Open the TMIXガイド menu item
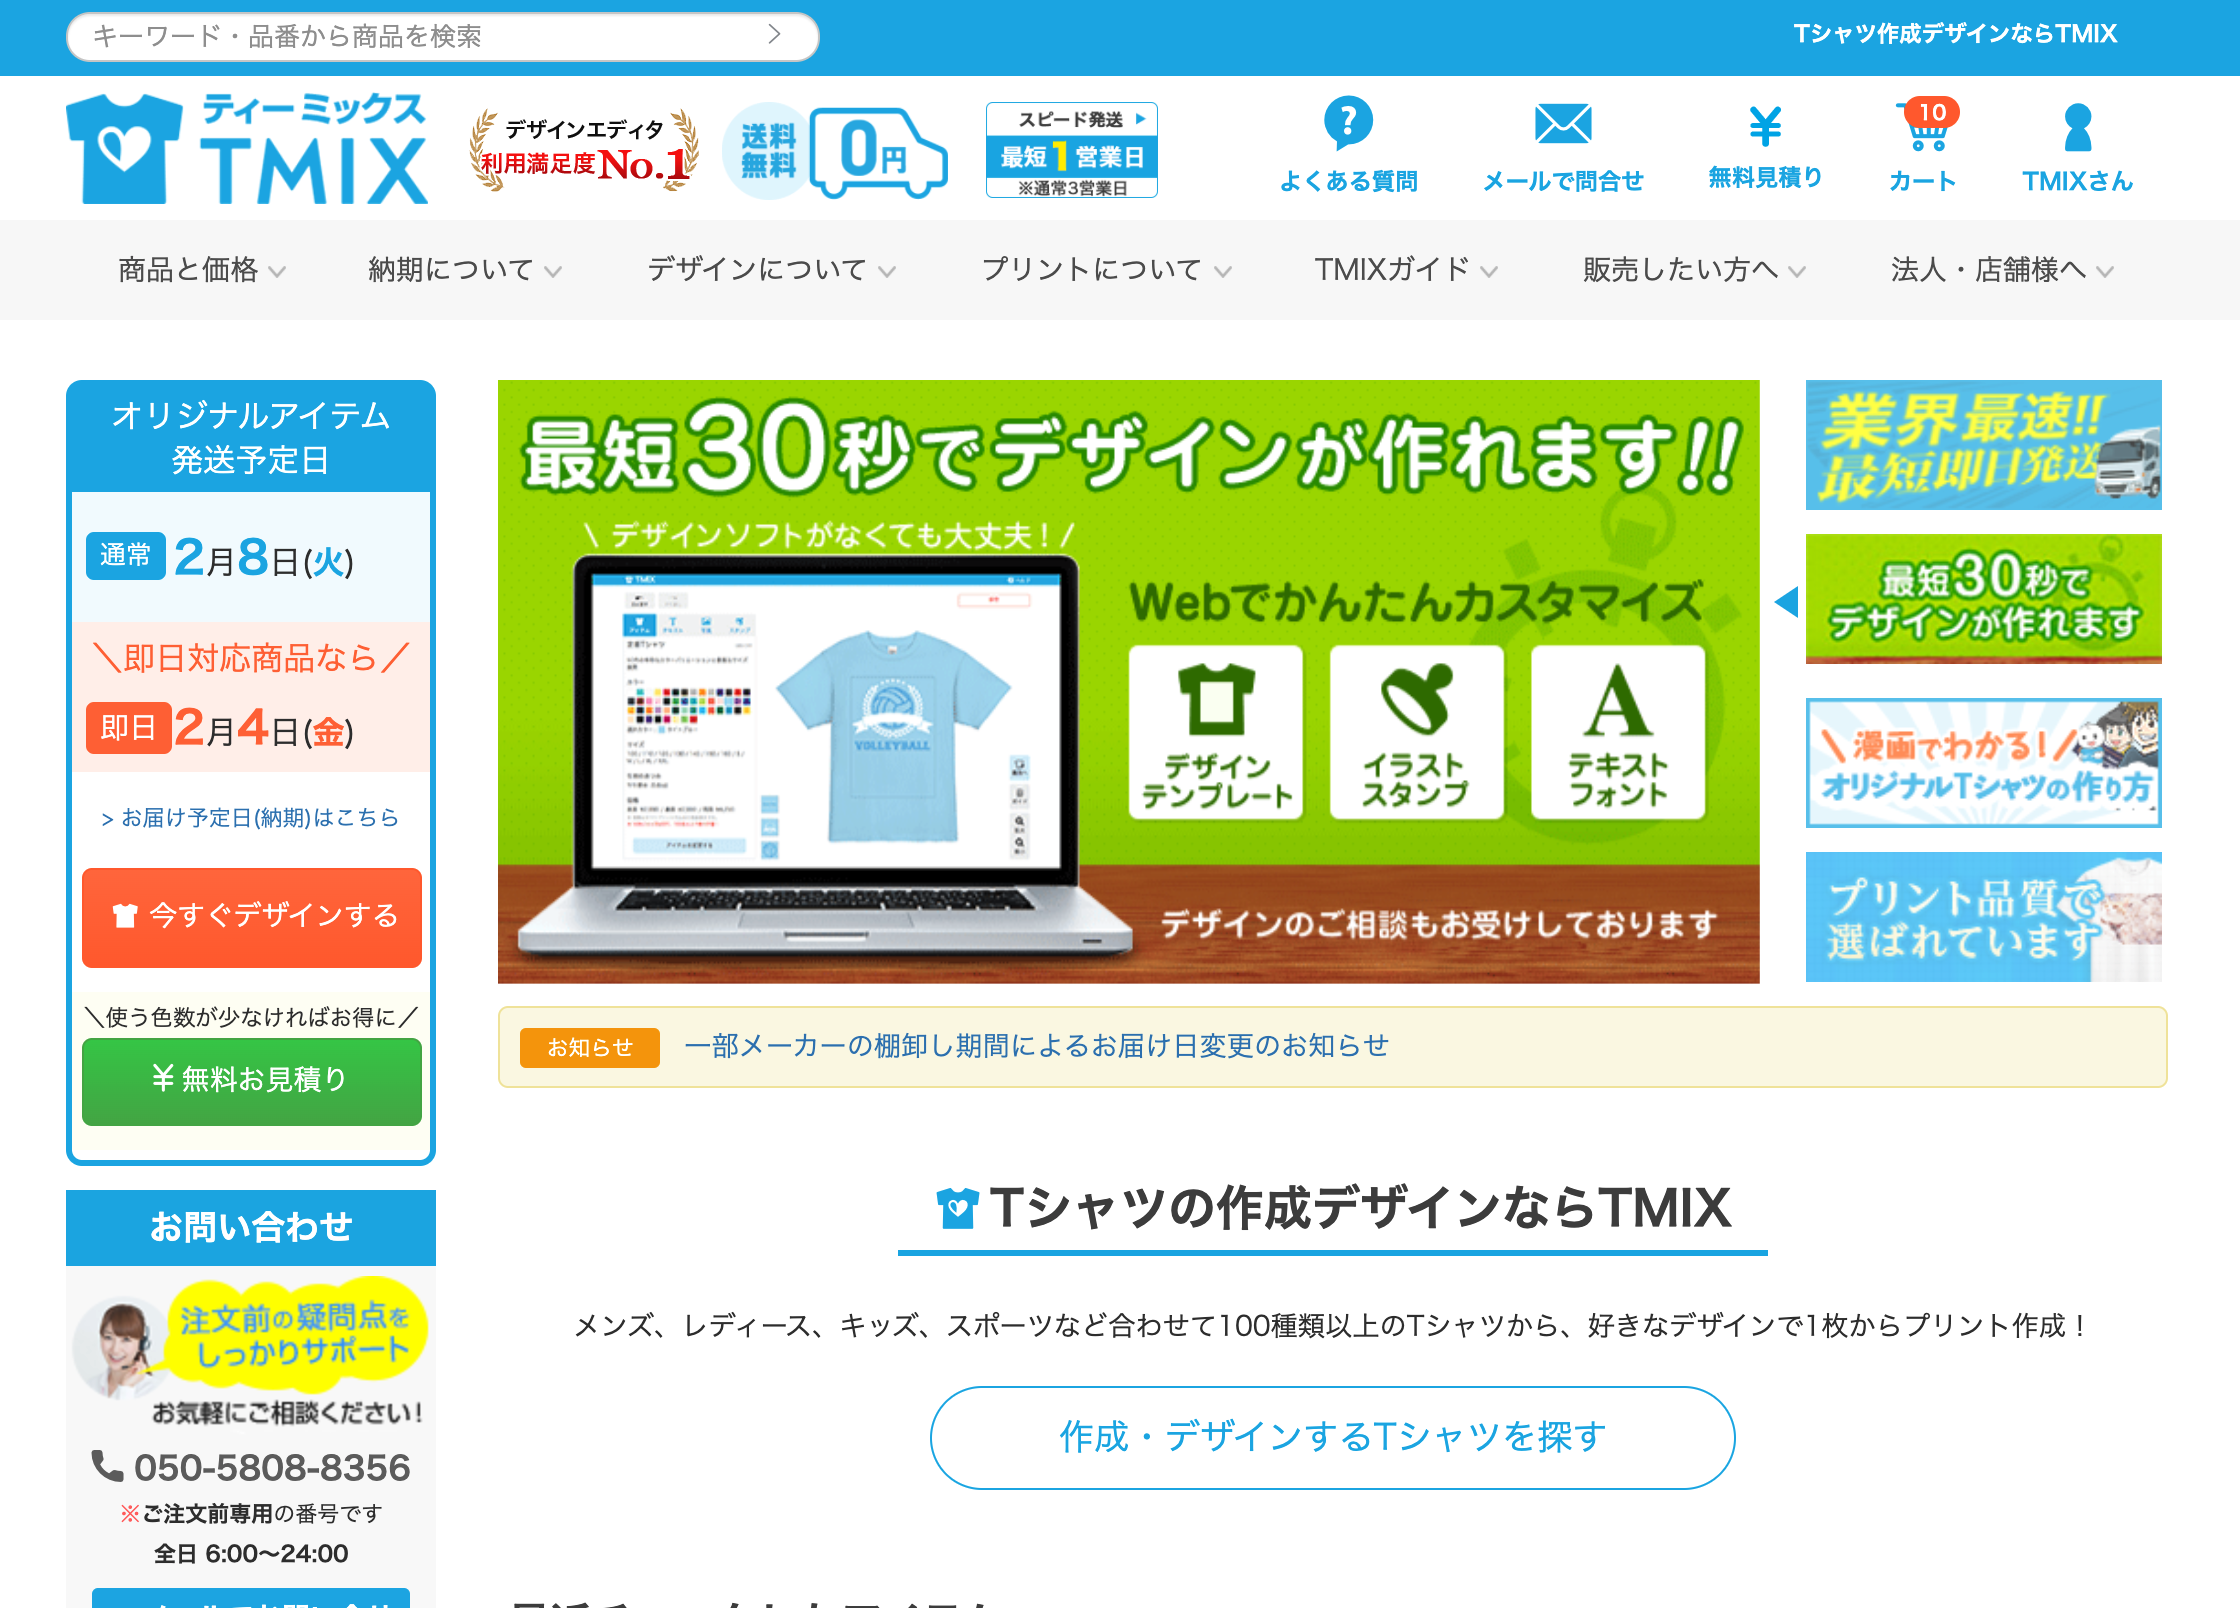This screenshot has width=2240, height=1608. 1405,270
